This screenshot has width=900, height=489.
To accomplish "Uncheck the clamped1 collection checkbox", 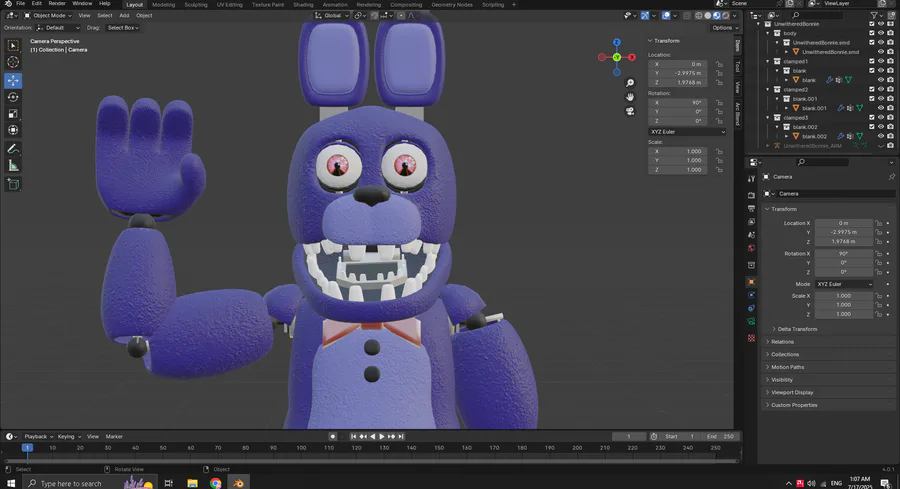I will point(872,61).
